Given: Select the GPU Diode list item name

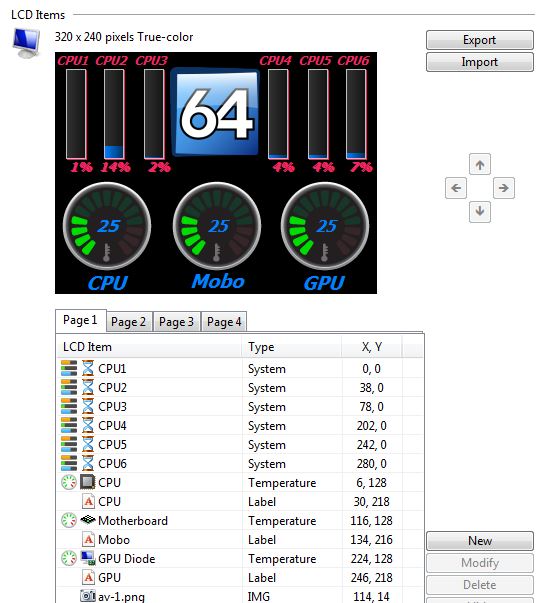Looking at the screenshot, I should [x=127, y=559].
